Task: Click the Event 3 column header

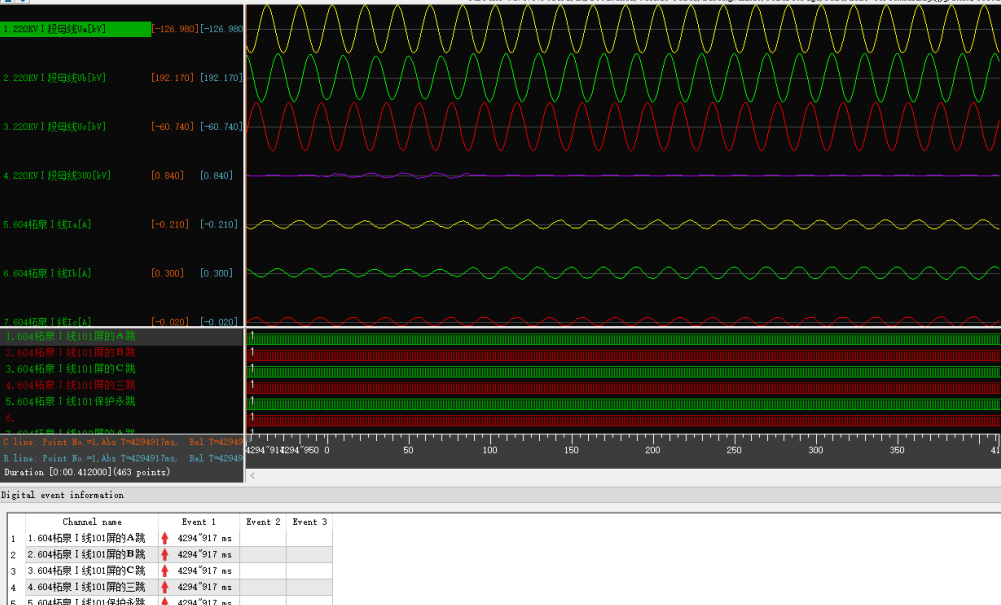Action: tap(310, 522)
